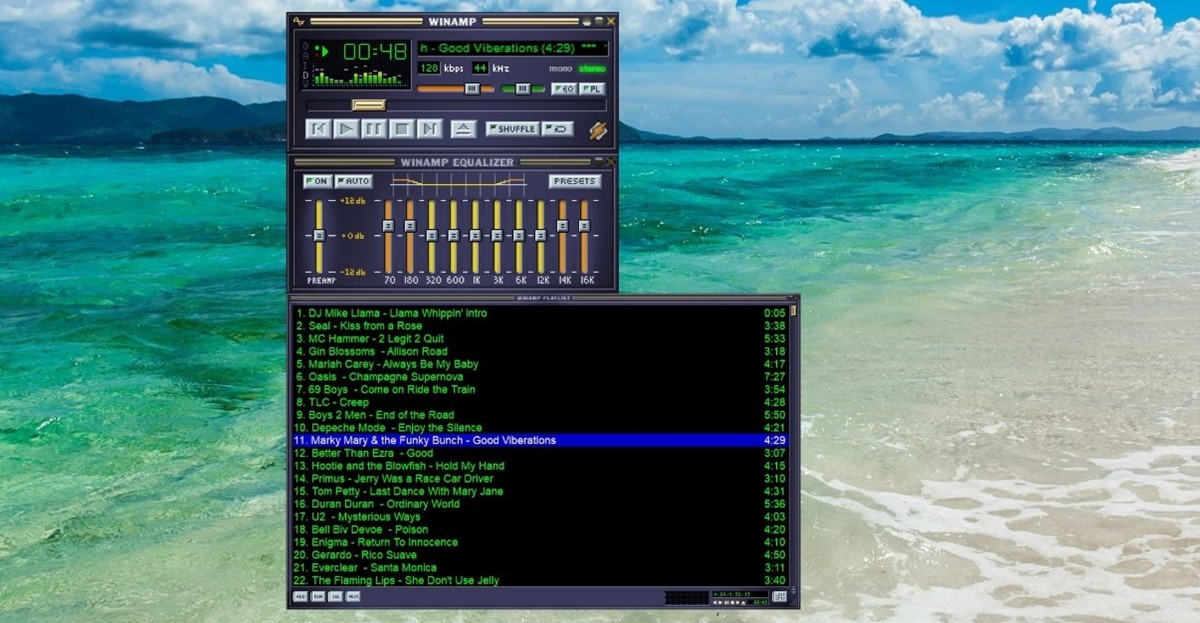Select "18. Bell Biv Devoe - Poison"
This screenshot has width=1200, height=623.
point(540,530)
